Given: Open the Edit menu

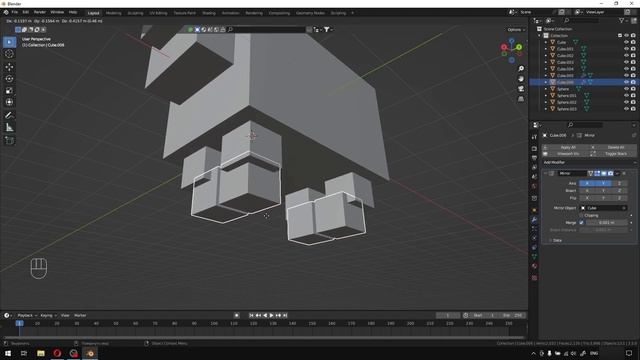Looking at the screenshot, I should coord(26,12).
